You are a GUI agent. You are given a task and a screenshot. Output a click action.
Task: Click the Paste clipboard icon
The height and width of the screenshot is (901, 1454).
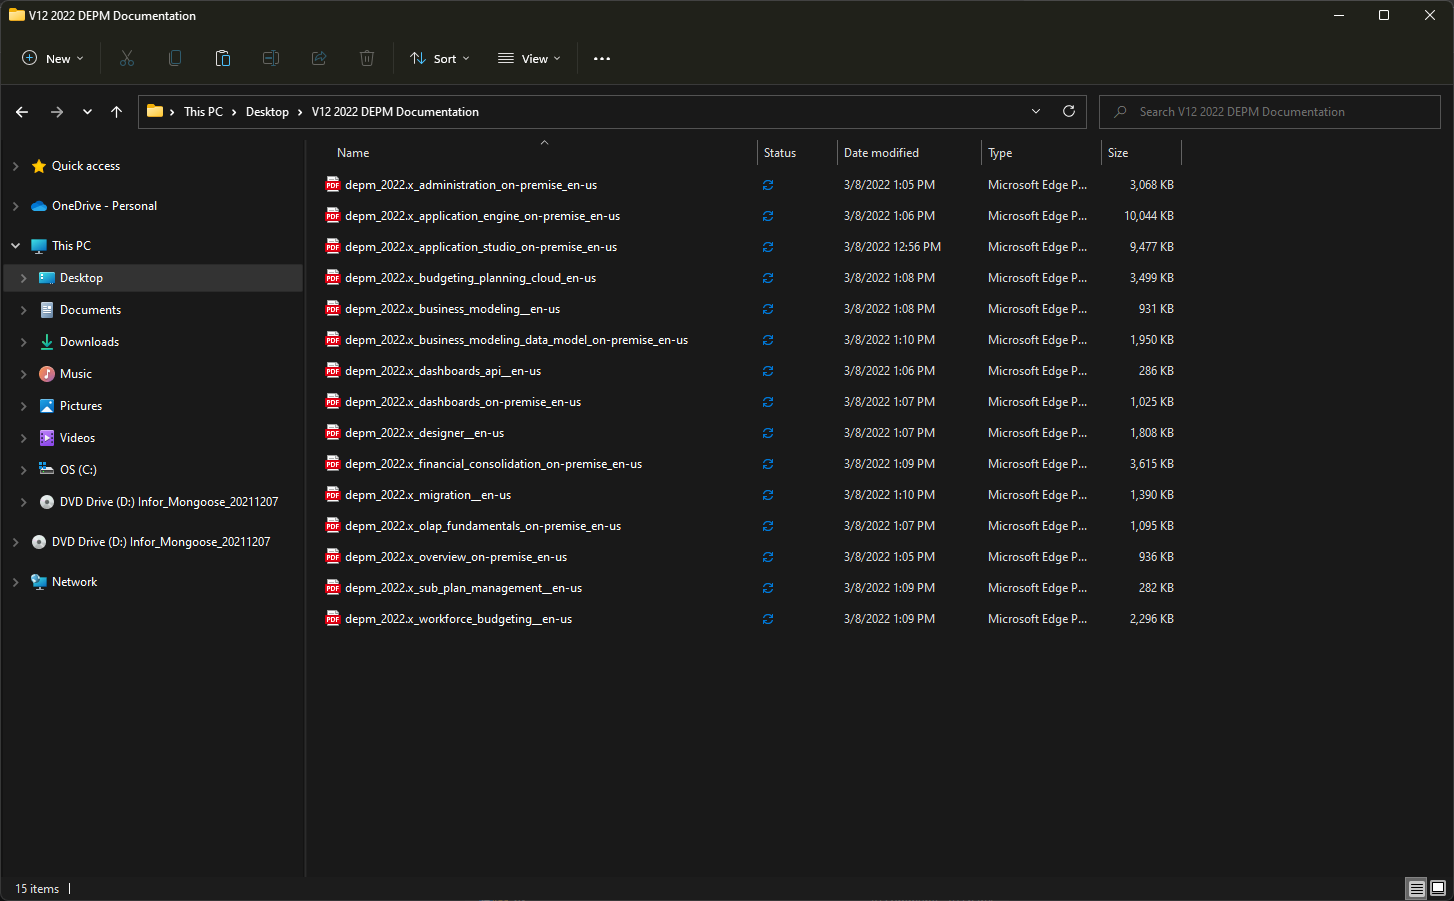tap(223, 59)
